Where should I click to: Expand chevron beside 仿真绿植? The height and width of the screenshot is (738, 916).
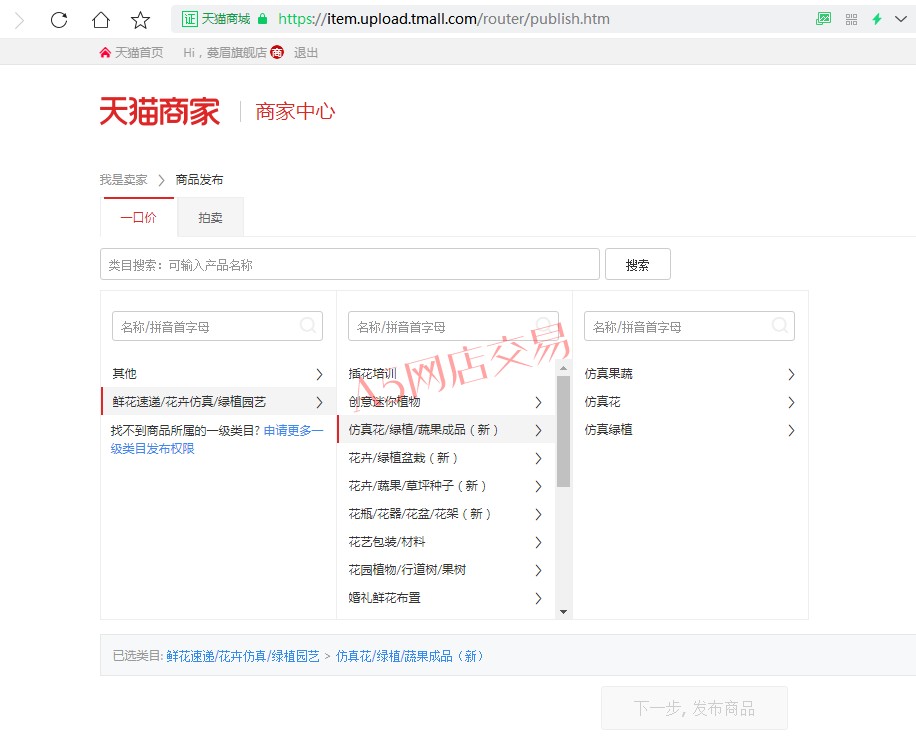click(791, 430)
